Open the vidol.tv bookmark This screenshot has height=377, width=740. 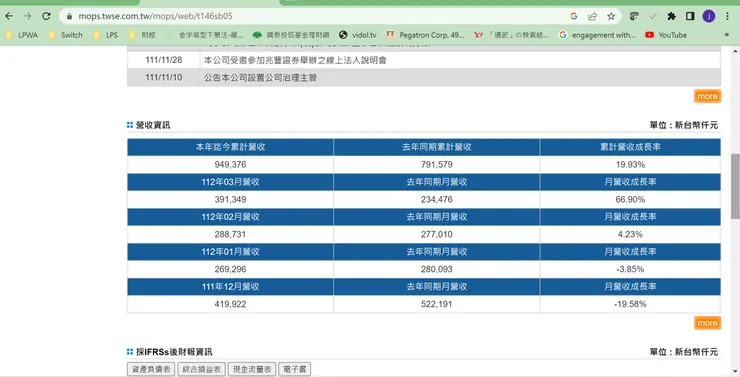[358, 35]
